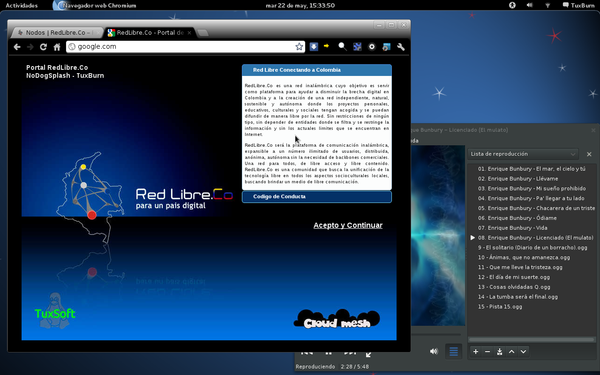Open the network icon in the top panel
600x375 pixels.
click(548, 5)
